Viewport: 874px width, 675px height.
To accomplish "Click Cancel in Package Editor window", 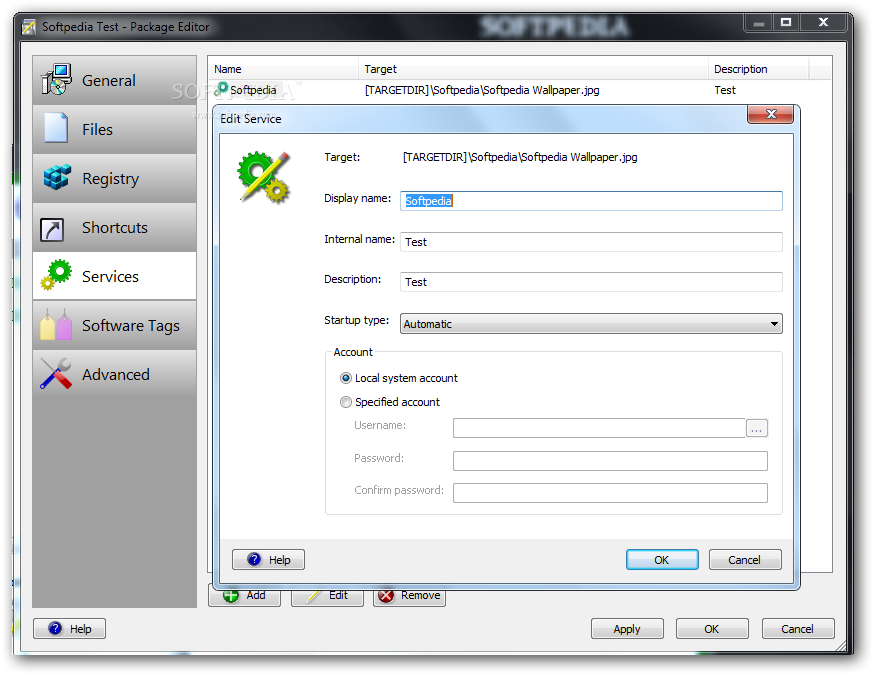I will coord(798,629).
